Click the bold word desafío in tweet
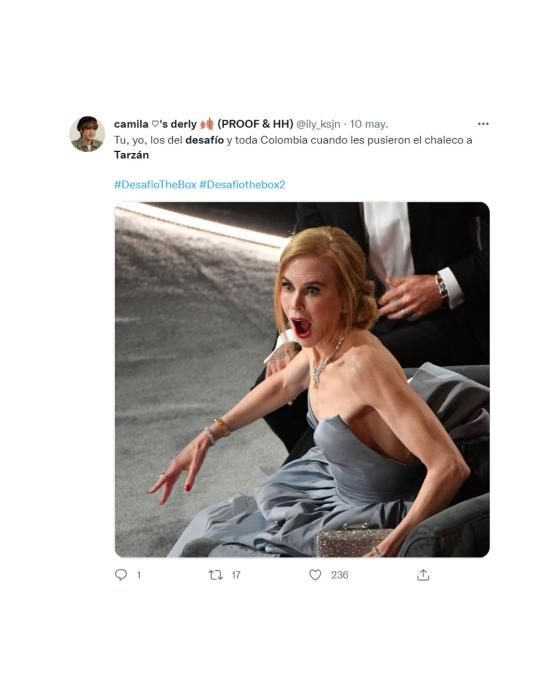 tap(205, 140)
